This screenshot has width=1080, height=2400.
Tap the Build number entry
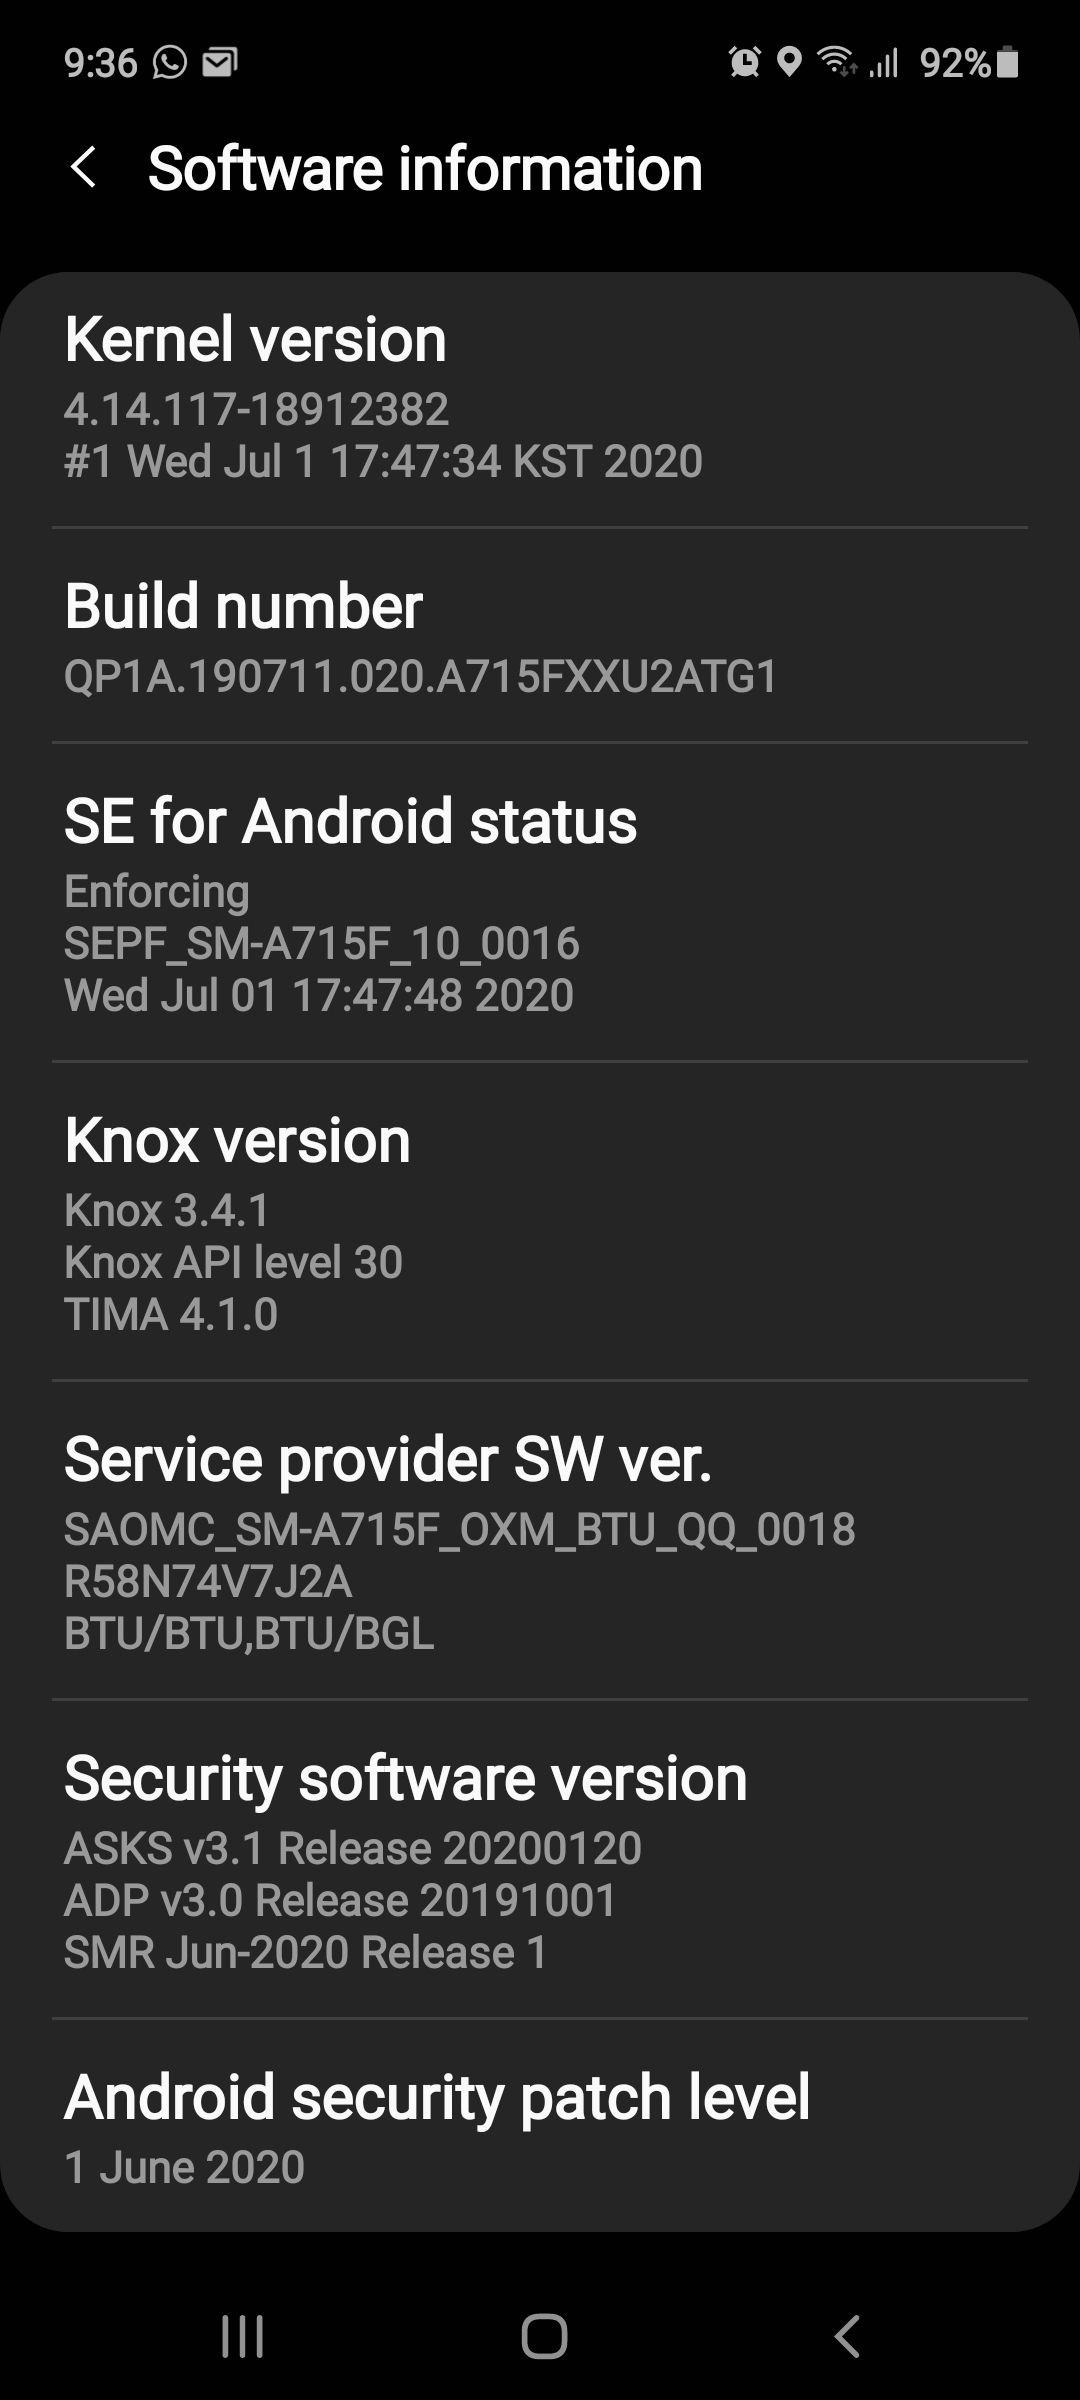(x=540, y=636)
